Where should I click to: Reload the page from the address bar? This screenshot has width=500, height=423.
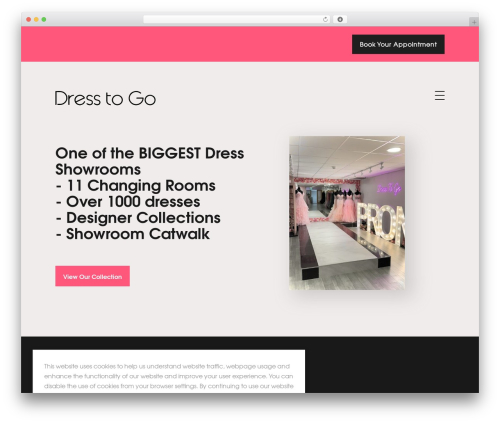325,20
